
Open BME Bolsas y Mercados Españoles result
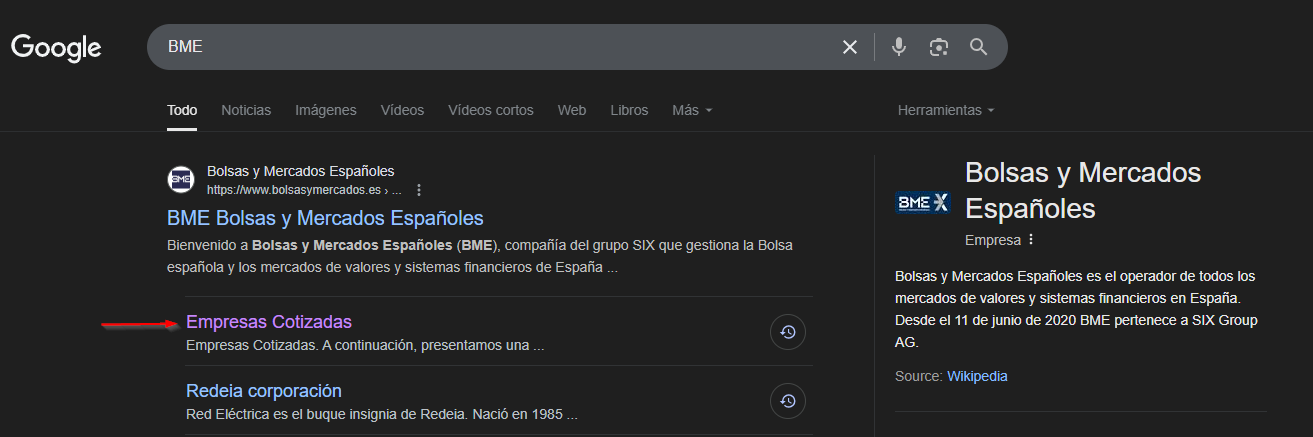click(x=325, y=218)
